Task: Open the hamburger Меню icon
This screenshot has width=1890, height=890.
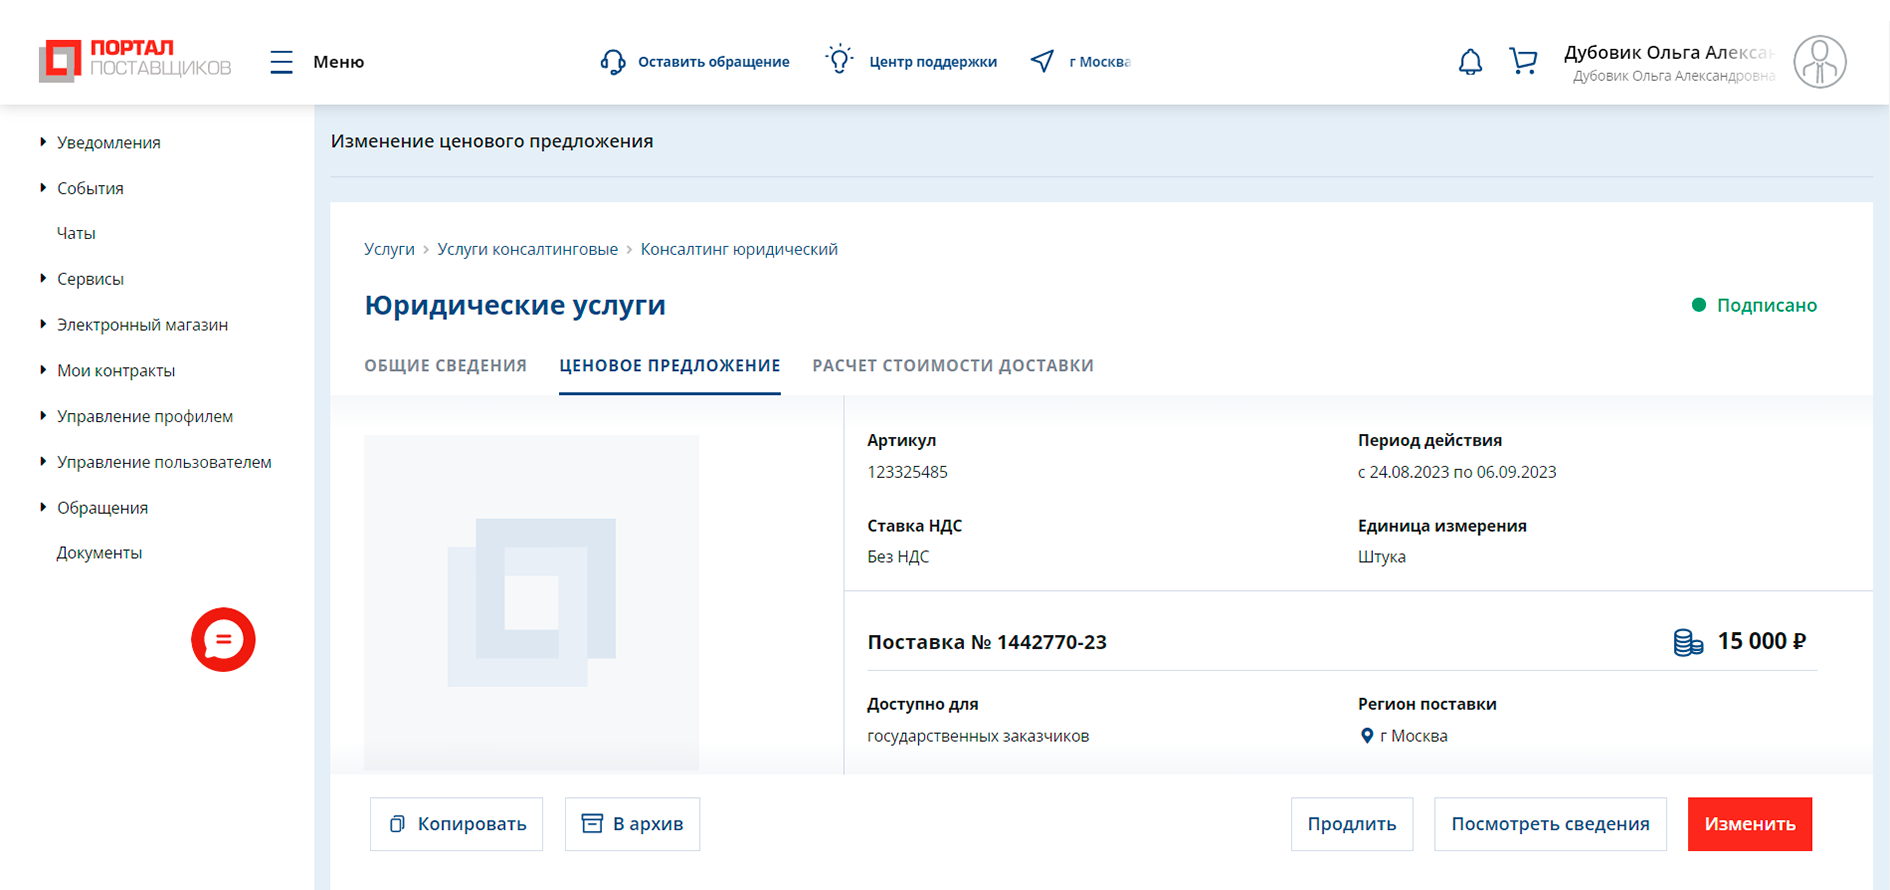Action: (x=282, y=62)
